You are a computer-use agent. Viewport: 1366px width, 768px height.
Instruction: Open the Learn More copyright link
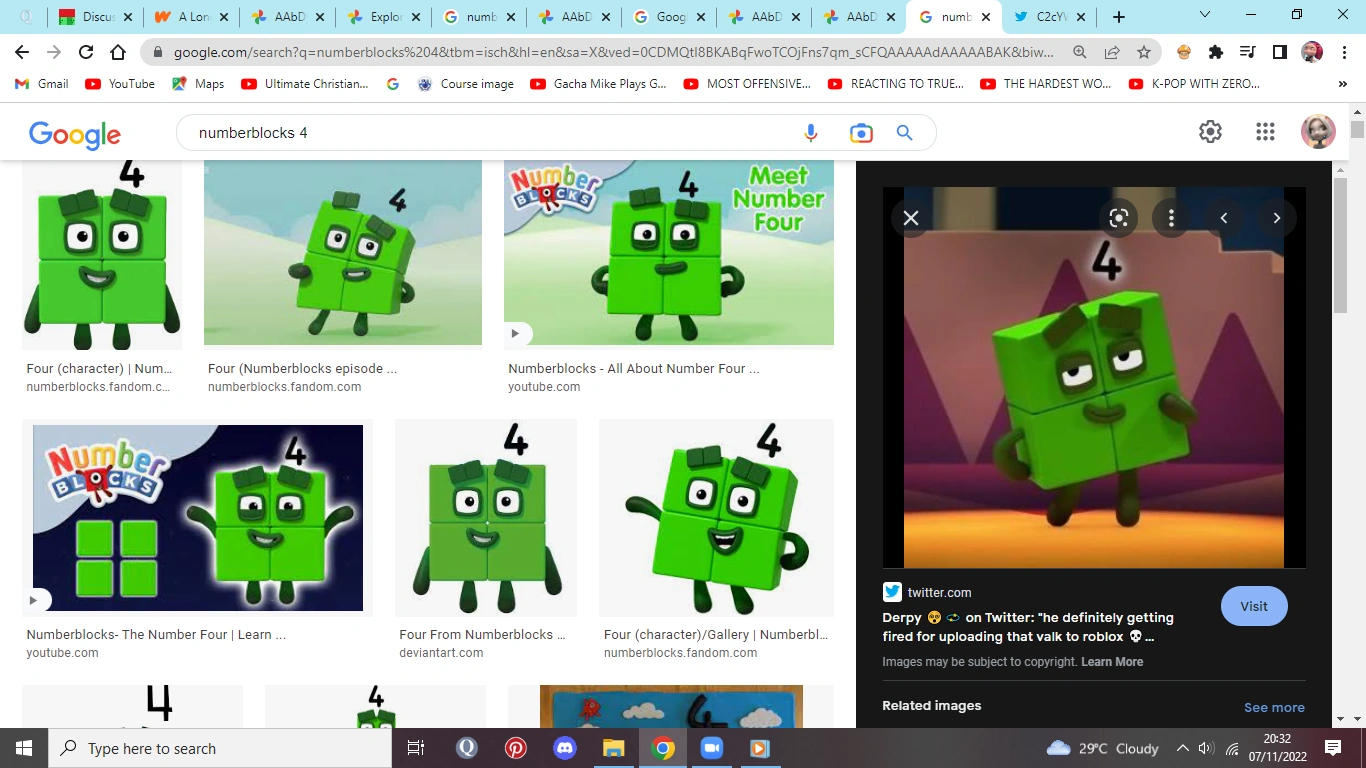(1112, 661)
